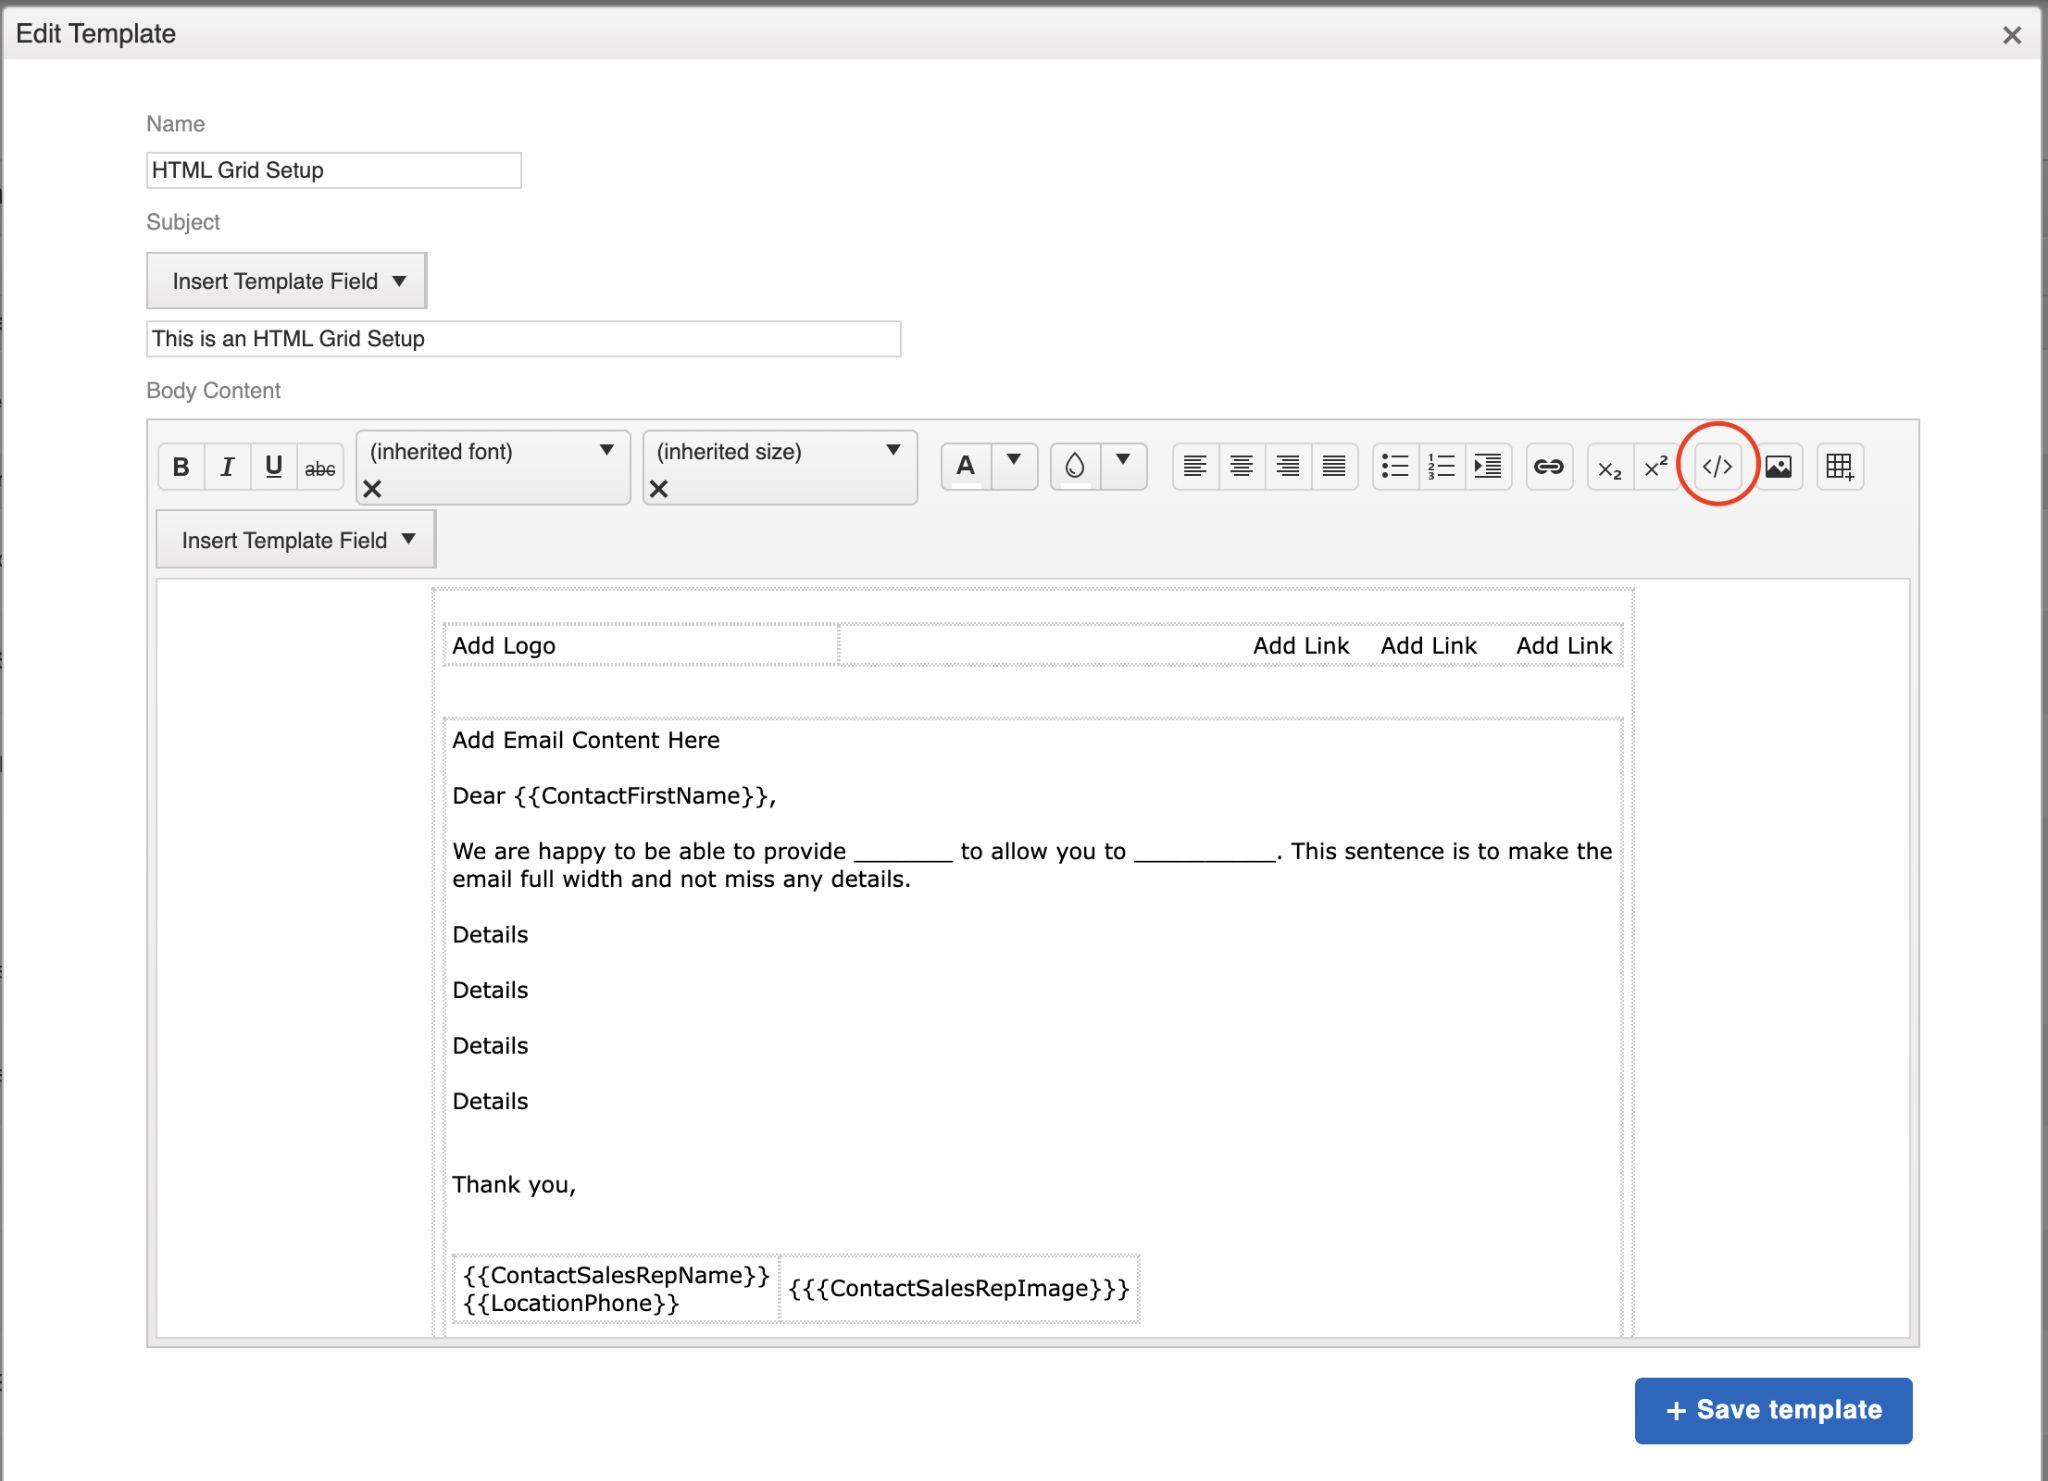Insert a hyperlink with the link icon
Screen dimensions: 2048x1481
click(1548, 466)
